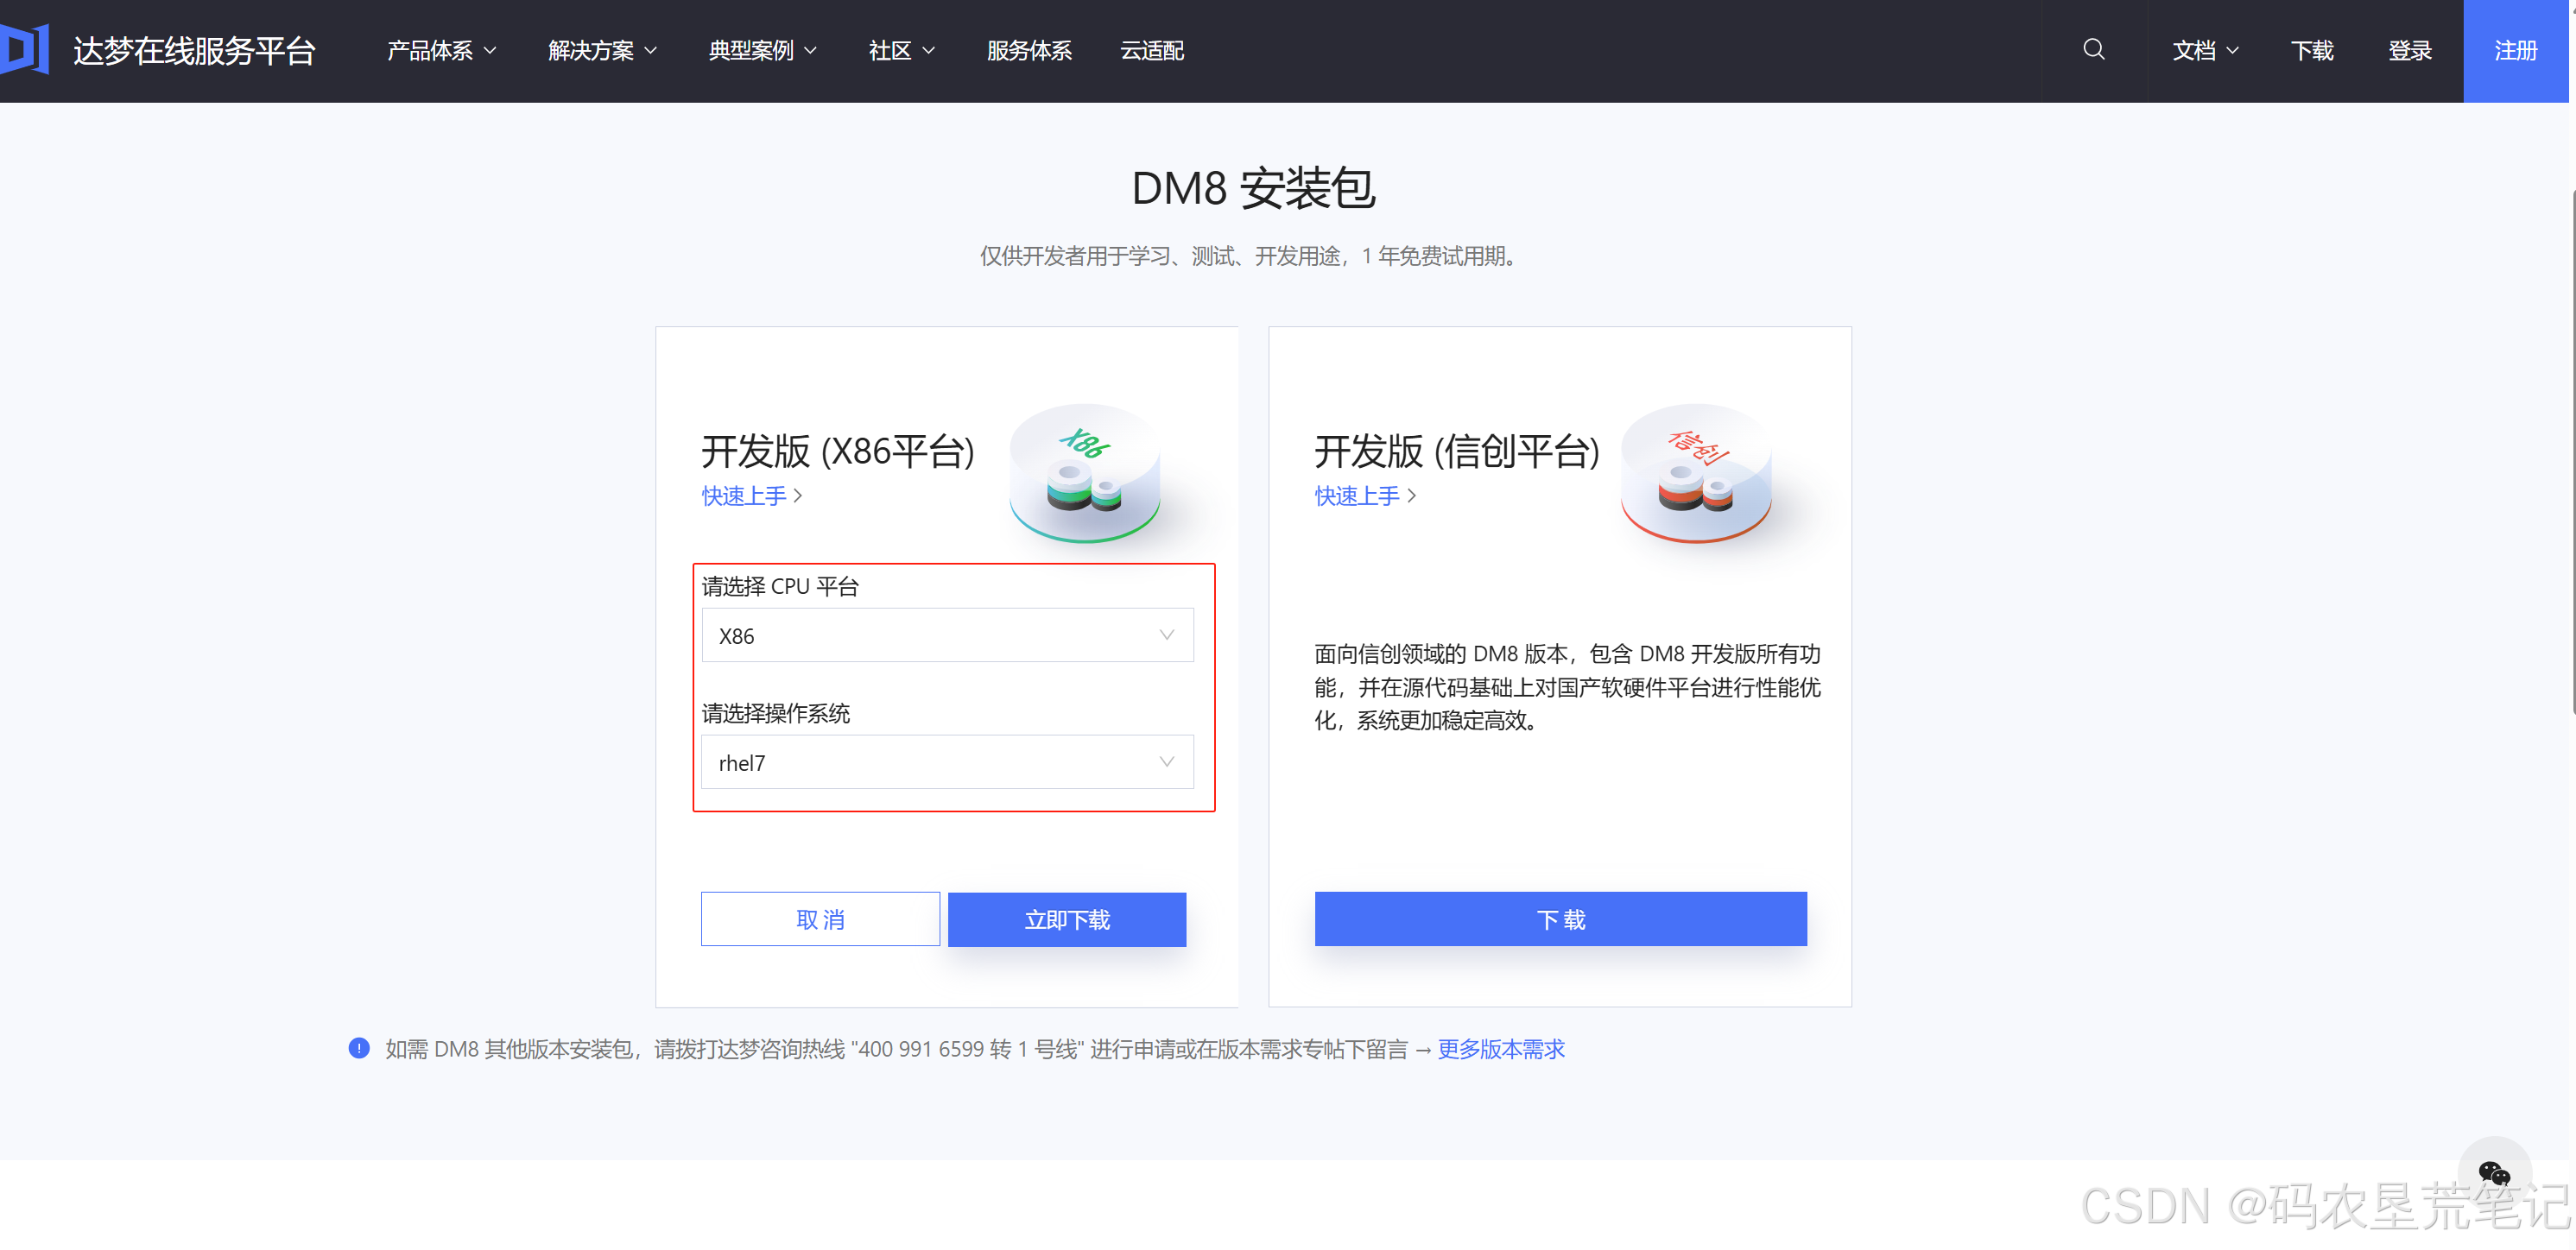Screen dimensions: 2576x1250
Task: Go to 云适配 page
Action: [x=1152, y=50]
